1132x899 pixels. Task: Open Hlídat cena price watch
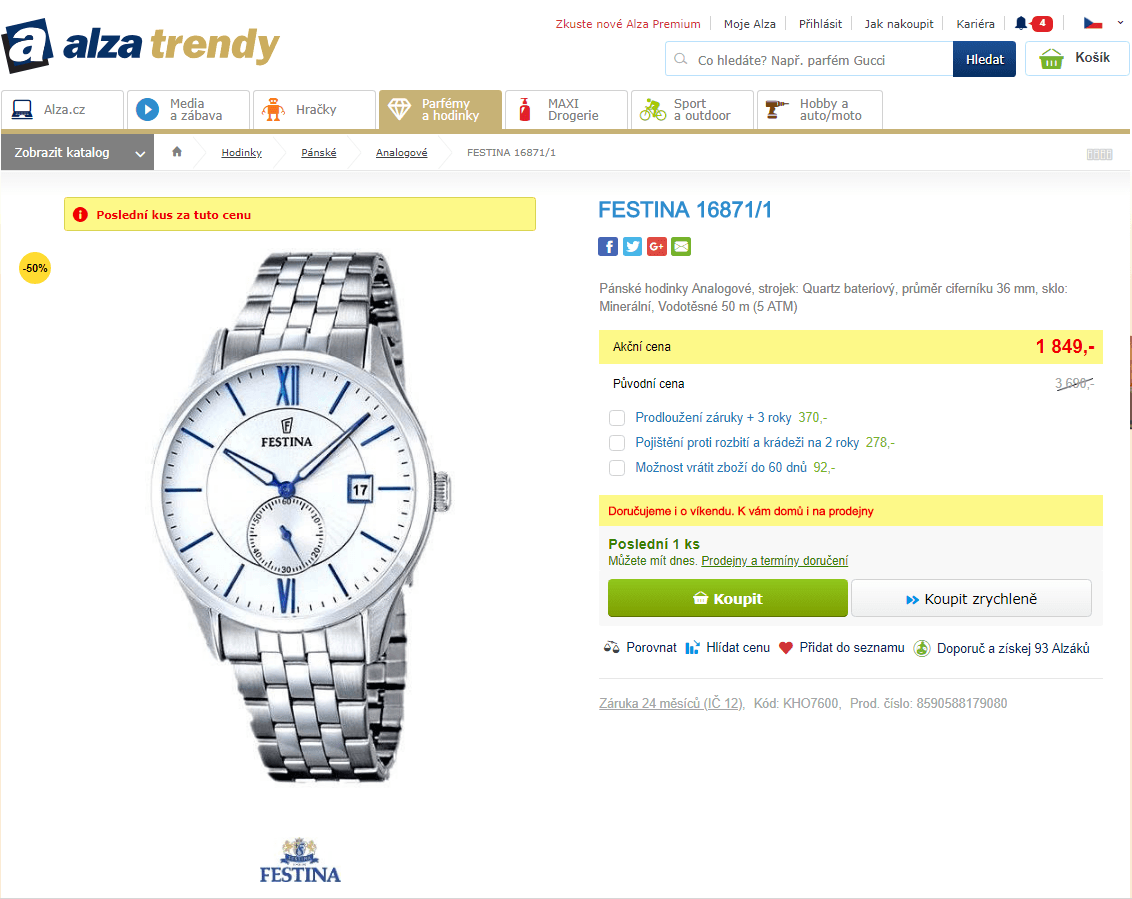click(x=727, y=648)
